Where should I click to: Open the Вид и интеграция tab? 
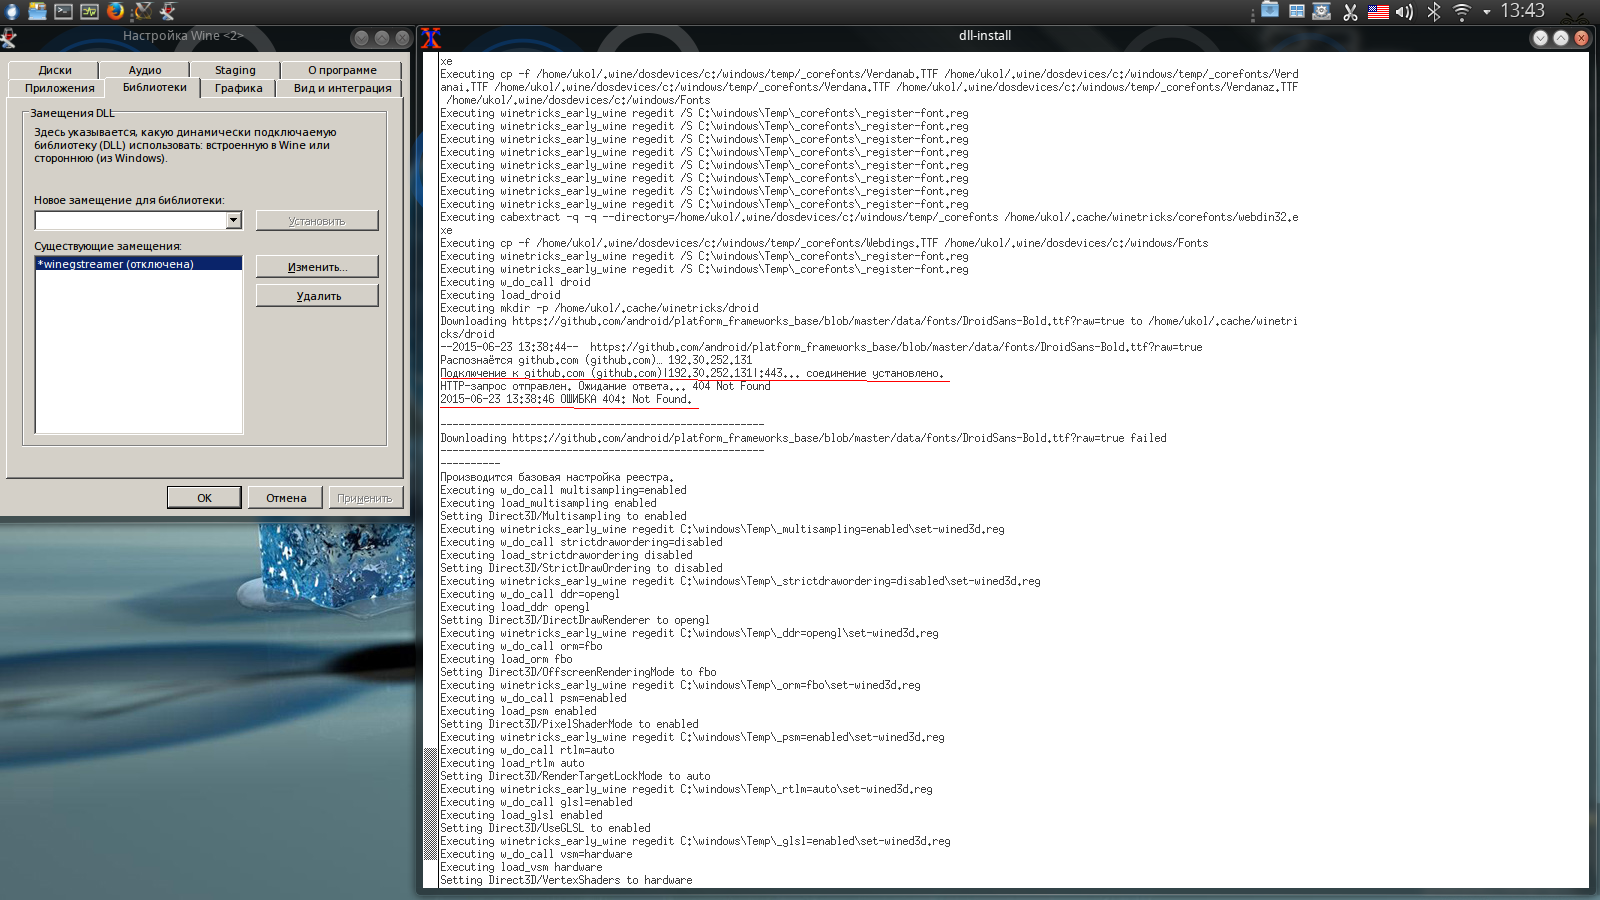click(x=342, y=88)
